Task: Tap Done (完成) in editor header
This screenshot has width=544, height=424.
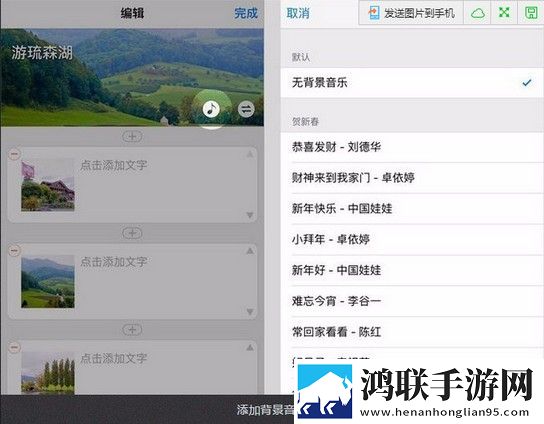Action: (x=246, y=13)
